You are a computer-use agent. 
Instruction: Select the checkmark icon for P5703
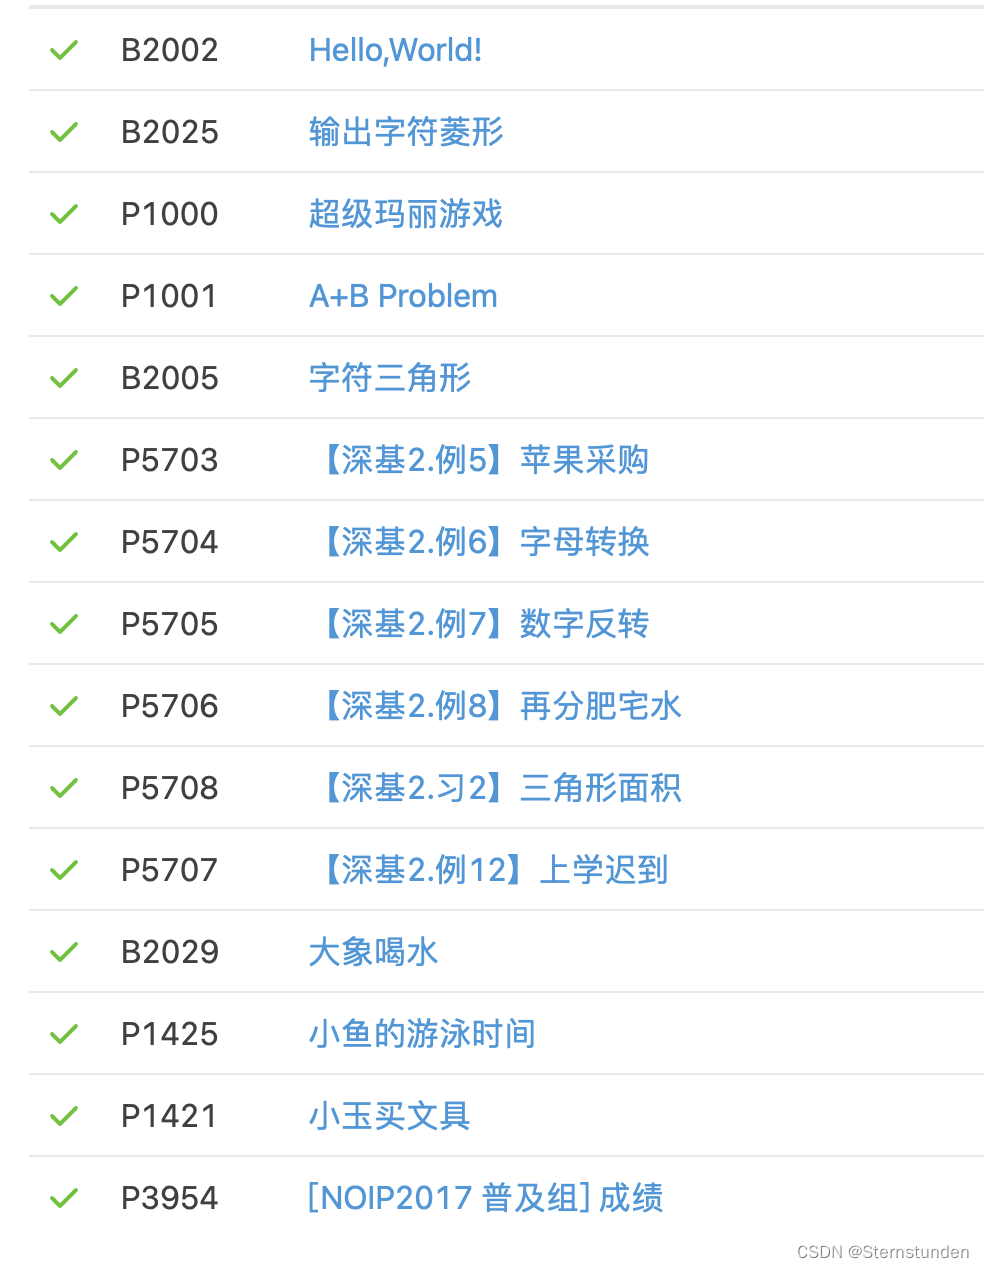click(64, 460)
